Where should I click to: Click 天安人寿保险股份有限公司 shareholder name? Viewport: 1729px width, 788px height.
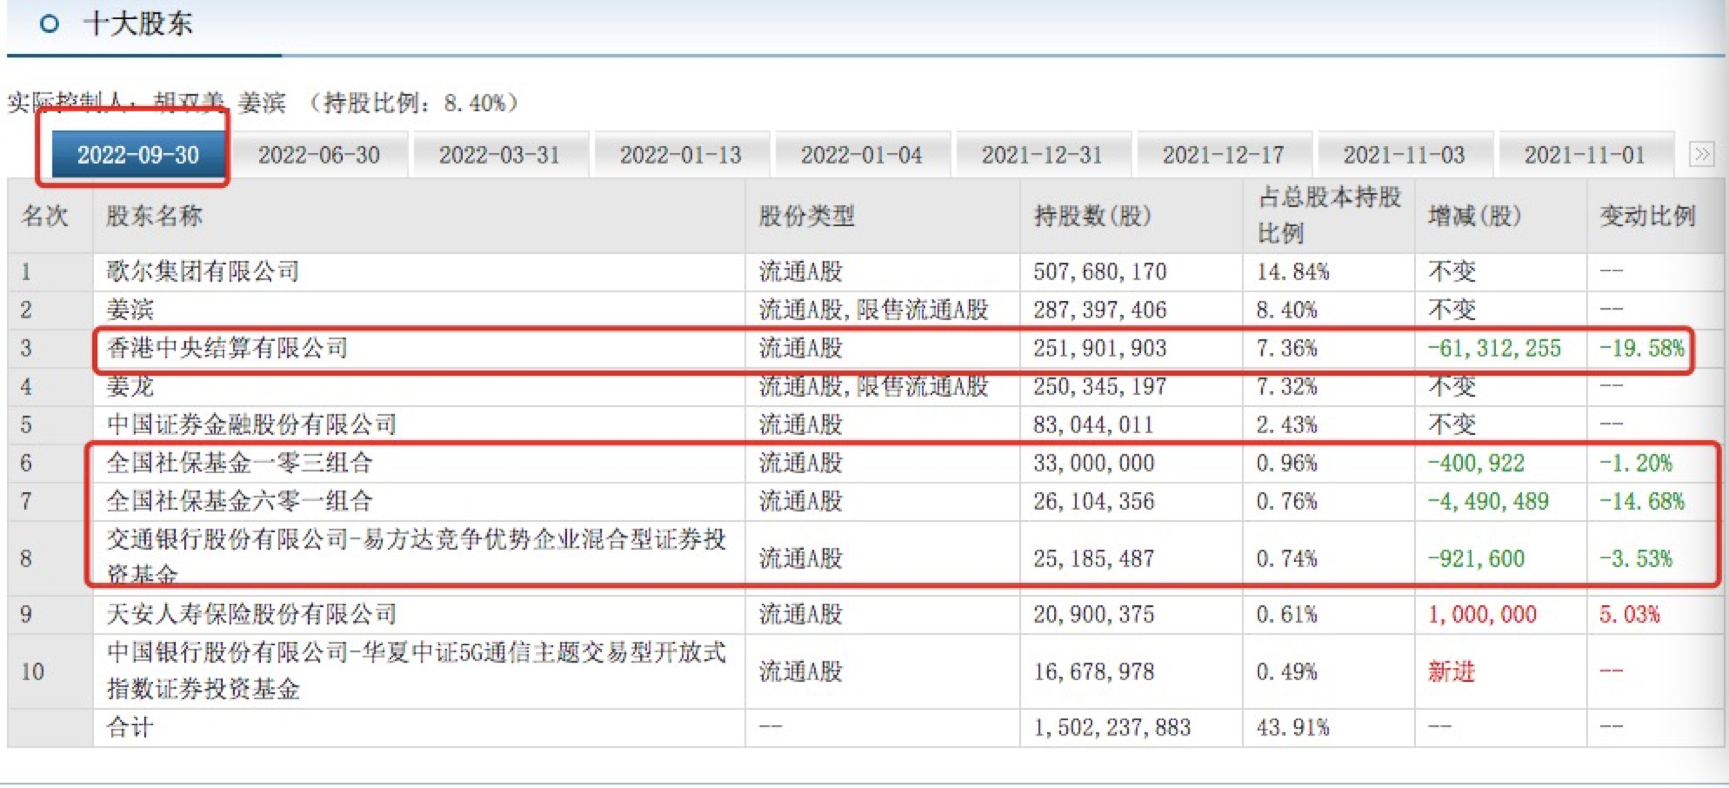[x=251, y=614]
